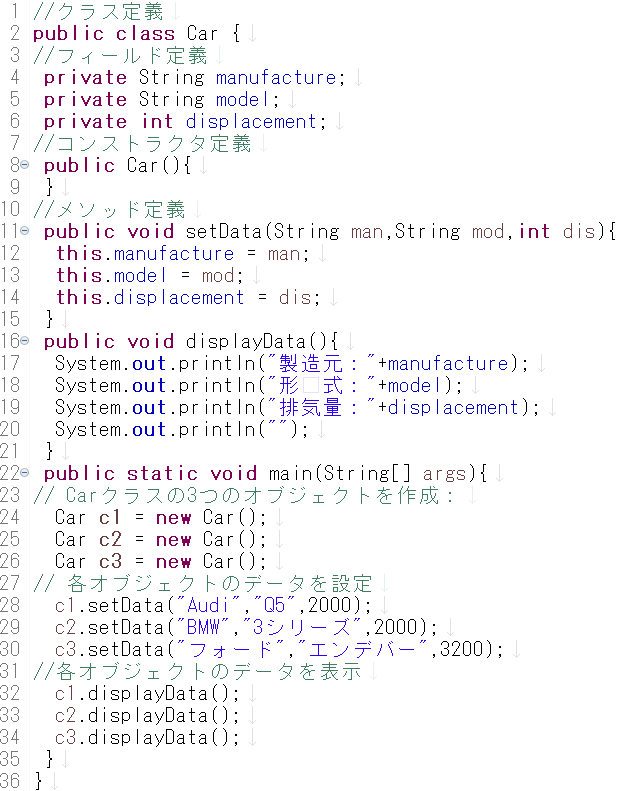The height and width of the screenshot is (791, 621).
Task: Click line number 20 in the gutter
Action: tap(10, 429)
